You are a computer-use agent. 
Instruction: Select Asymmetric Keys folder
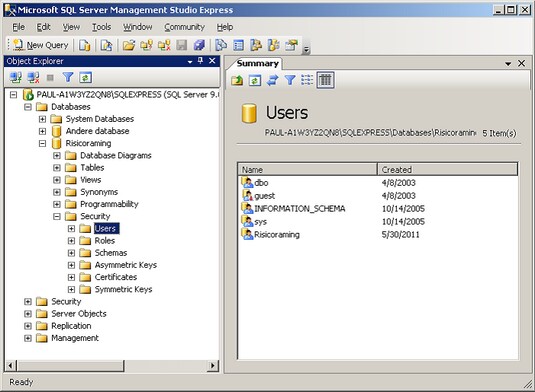coord(126,265)
